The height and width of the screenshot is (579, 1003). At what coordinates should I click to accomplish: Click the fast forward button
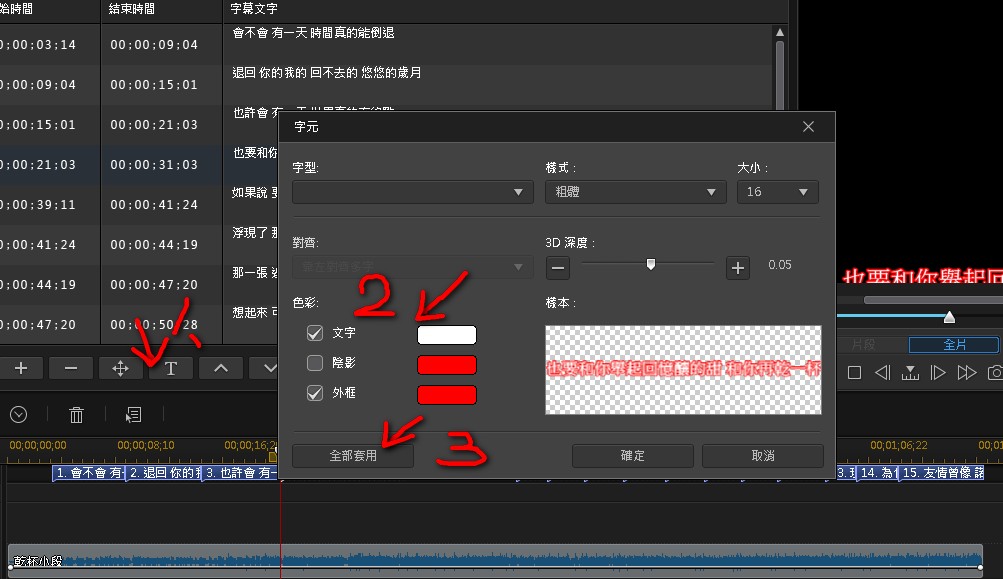coord(966,373)
